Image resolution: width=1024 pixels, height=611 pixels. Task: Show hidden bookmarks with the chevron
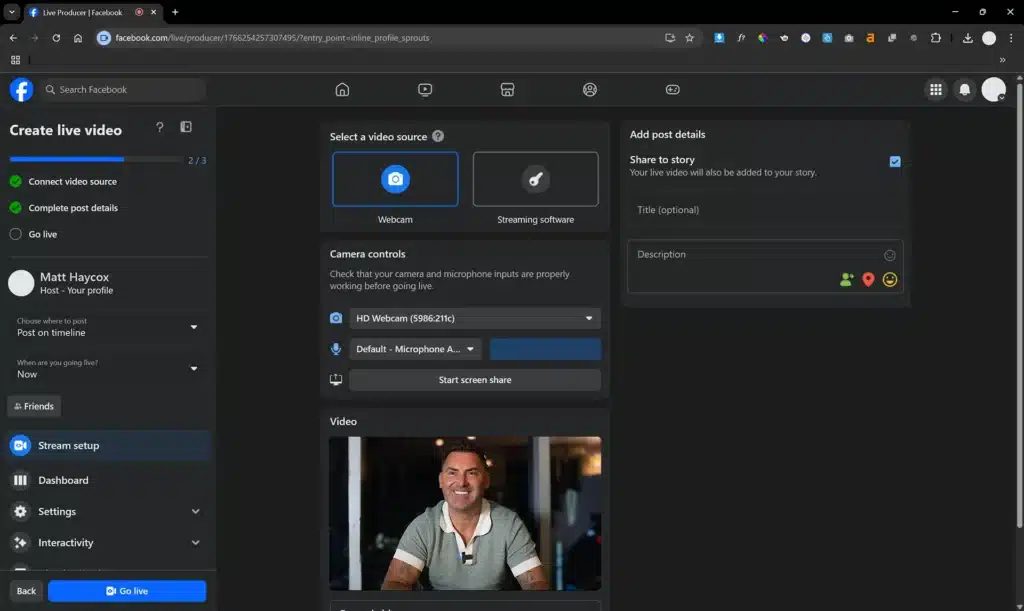[1002, 59]
